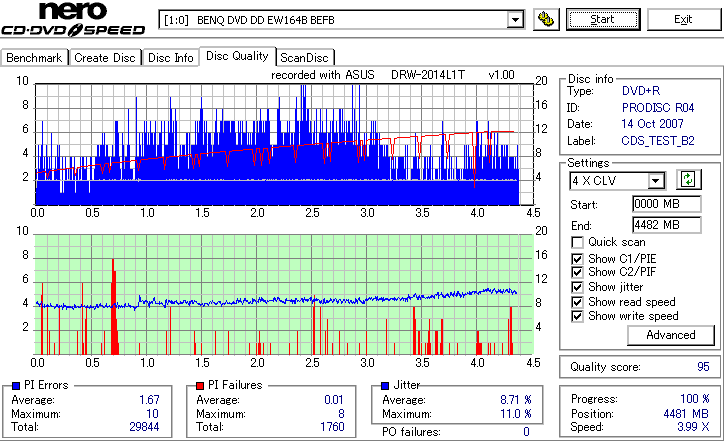Open the Advanced settings button

[x=670, y=335]
